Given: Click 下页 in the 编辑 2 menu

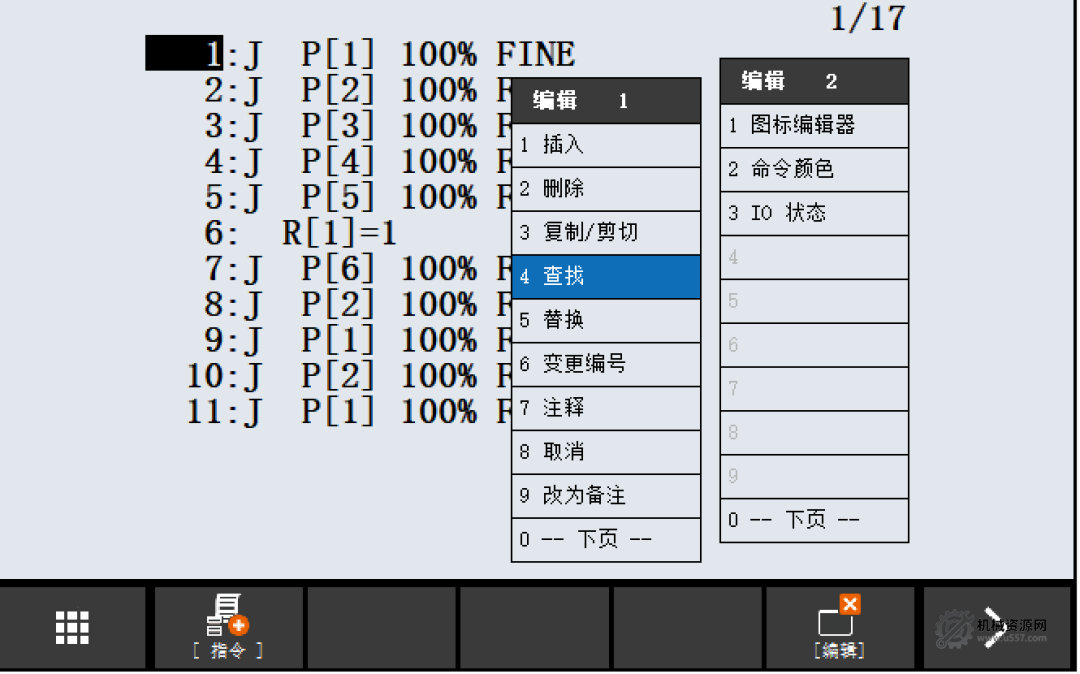Looking at the screenshot, I should click(x=813, y=520).
